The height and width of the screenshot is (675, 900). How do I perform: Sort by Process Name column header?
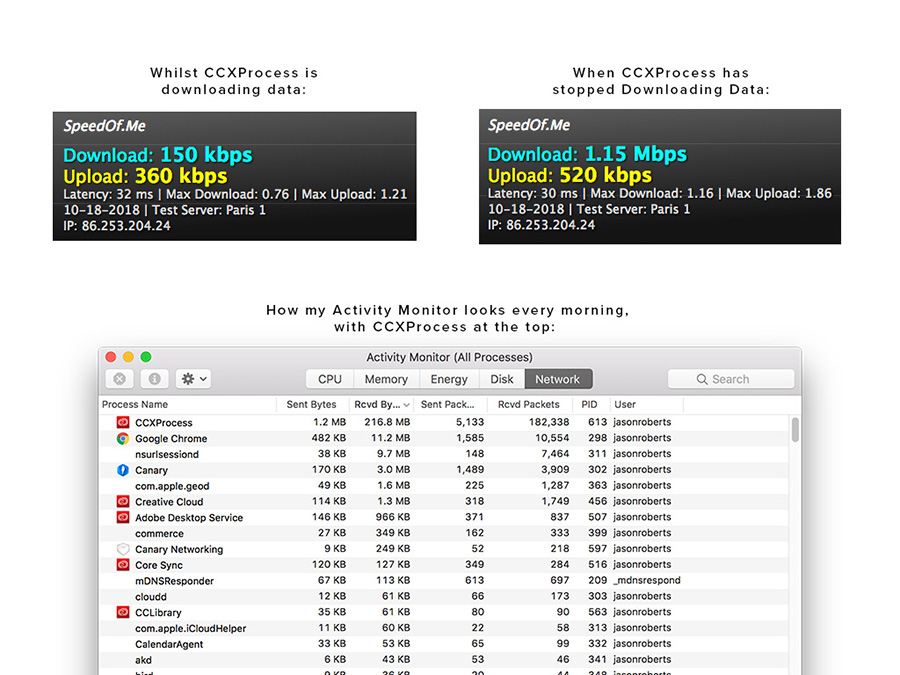[135, 404]
